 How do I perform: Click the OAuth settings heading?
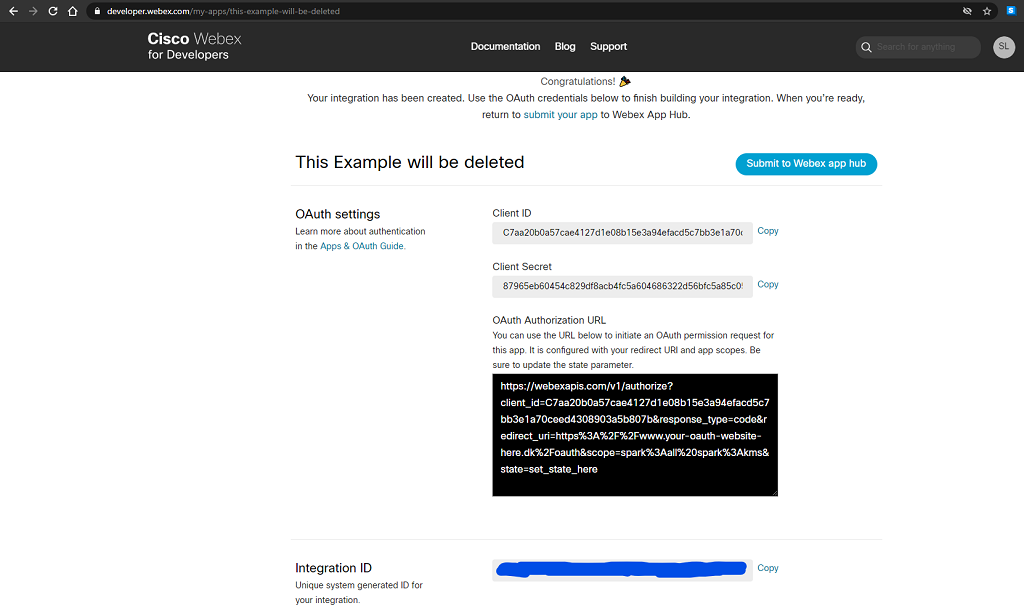click(x=338, y=214)
